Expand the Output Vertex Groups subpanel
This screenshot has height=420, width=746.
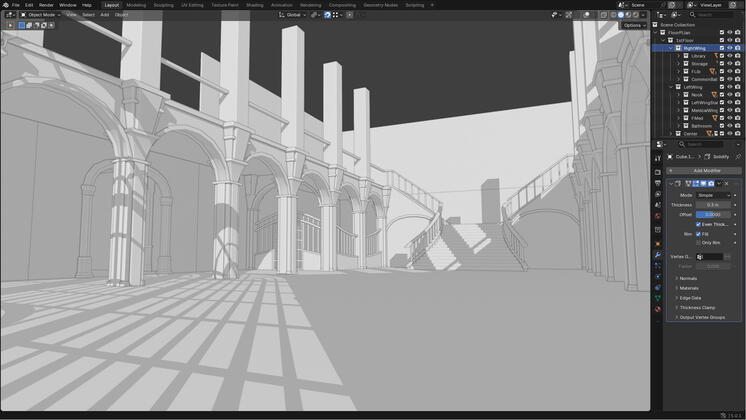pyautogui.click(x=702, y=317)
